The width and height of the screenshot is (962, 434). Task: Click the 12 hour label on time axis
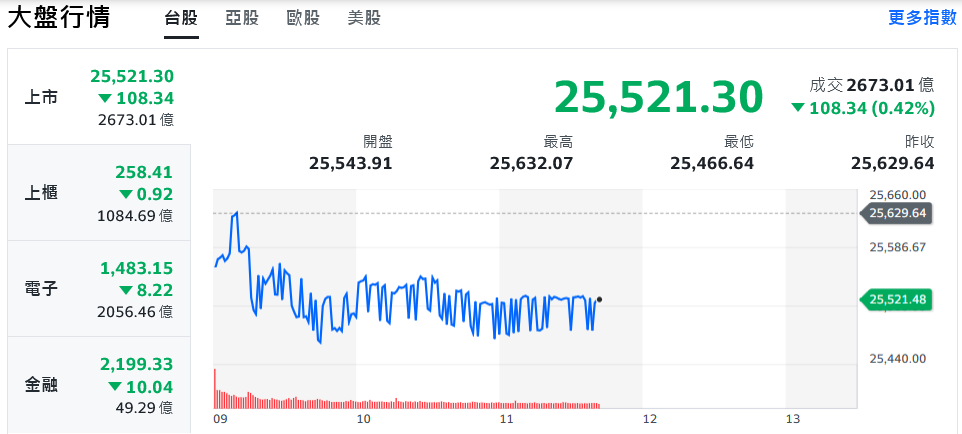tap(649, 420)
